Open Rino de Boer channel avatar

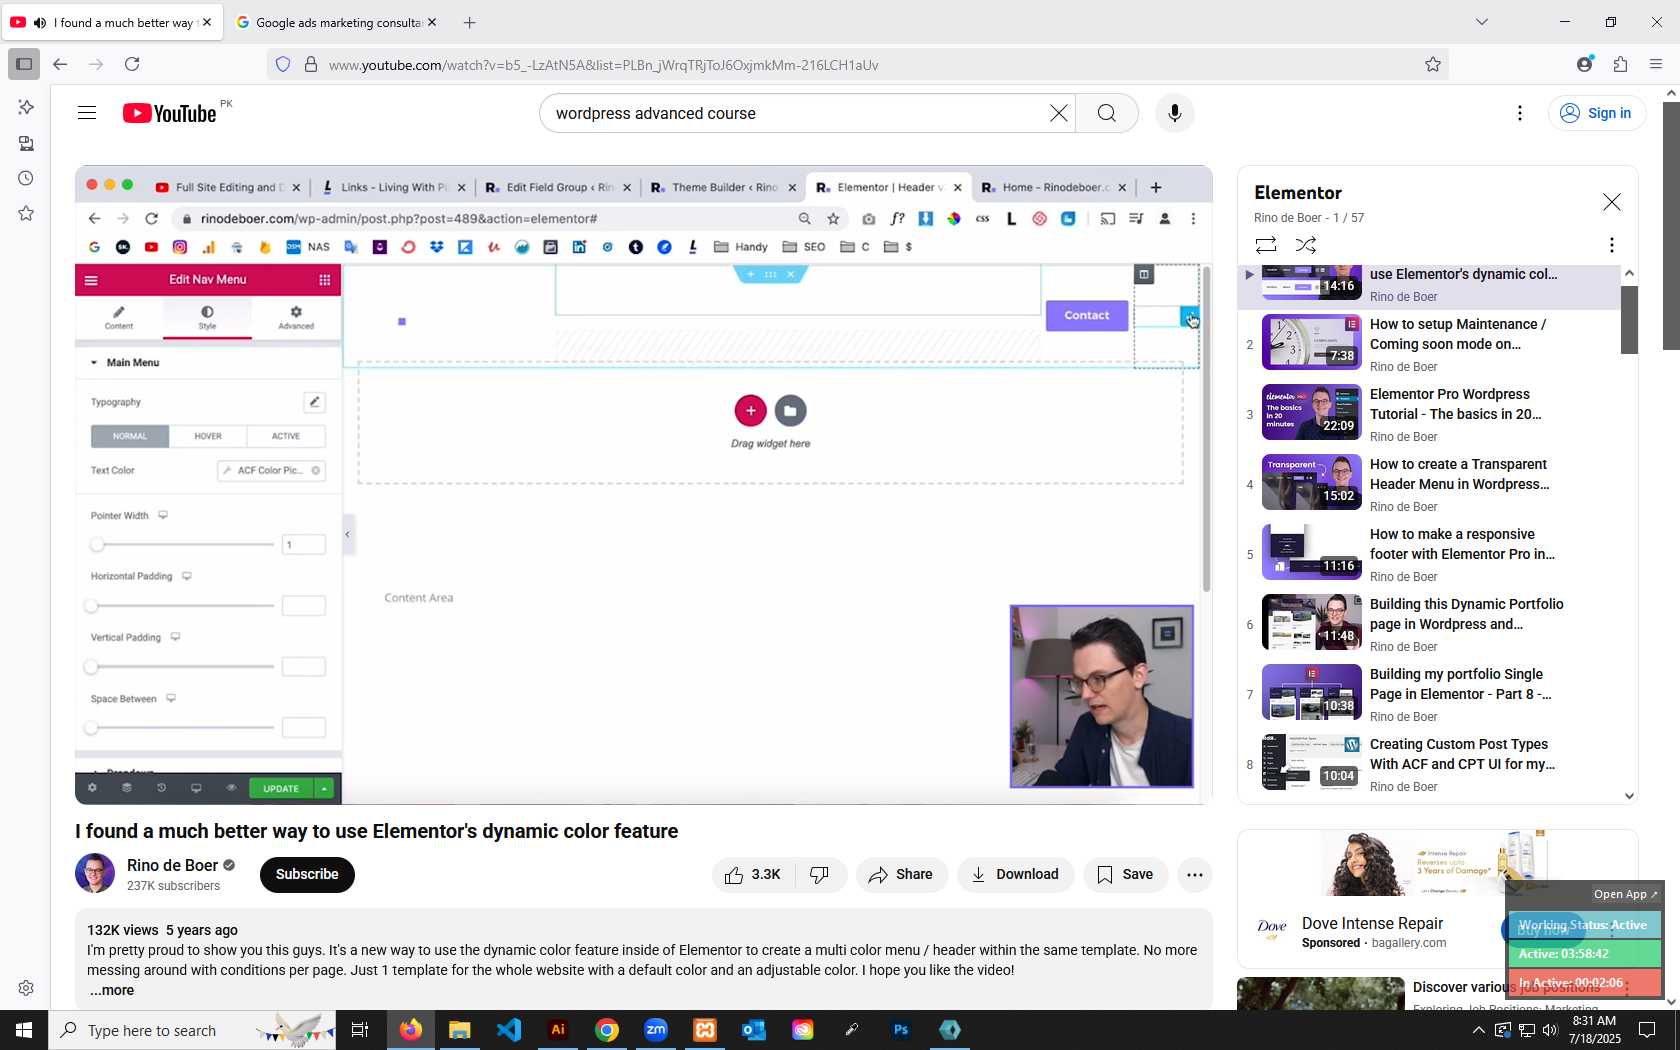pos(95,873)
